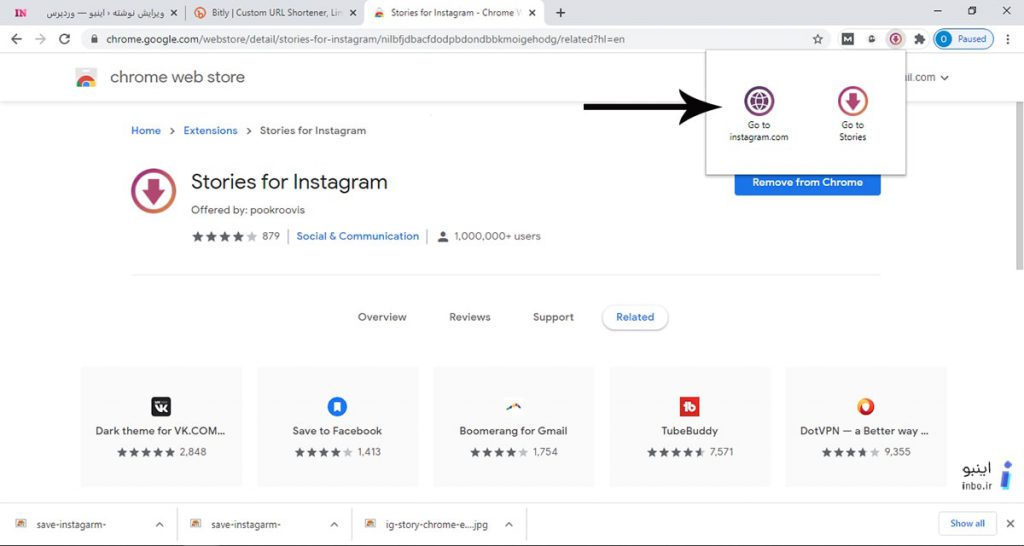Open the Support tab
The image size is (1024, 546).
tap(553, 317)
